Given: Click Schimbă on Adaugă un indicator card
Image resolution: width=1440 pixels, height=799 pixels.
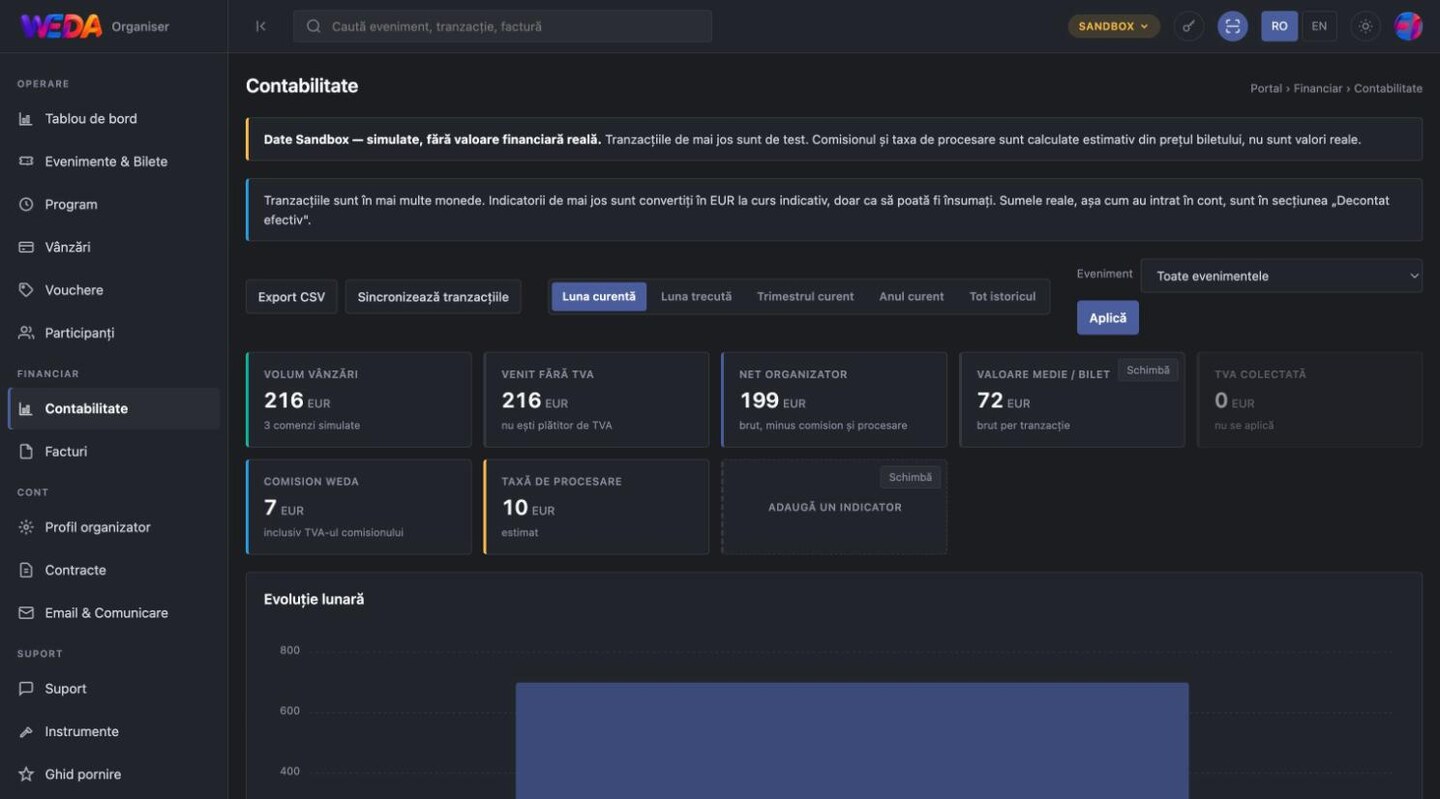Looking at the screenshot, I should [910, 478].
